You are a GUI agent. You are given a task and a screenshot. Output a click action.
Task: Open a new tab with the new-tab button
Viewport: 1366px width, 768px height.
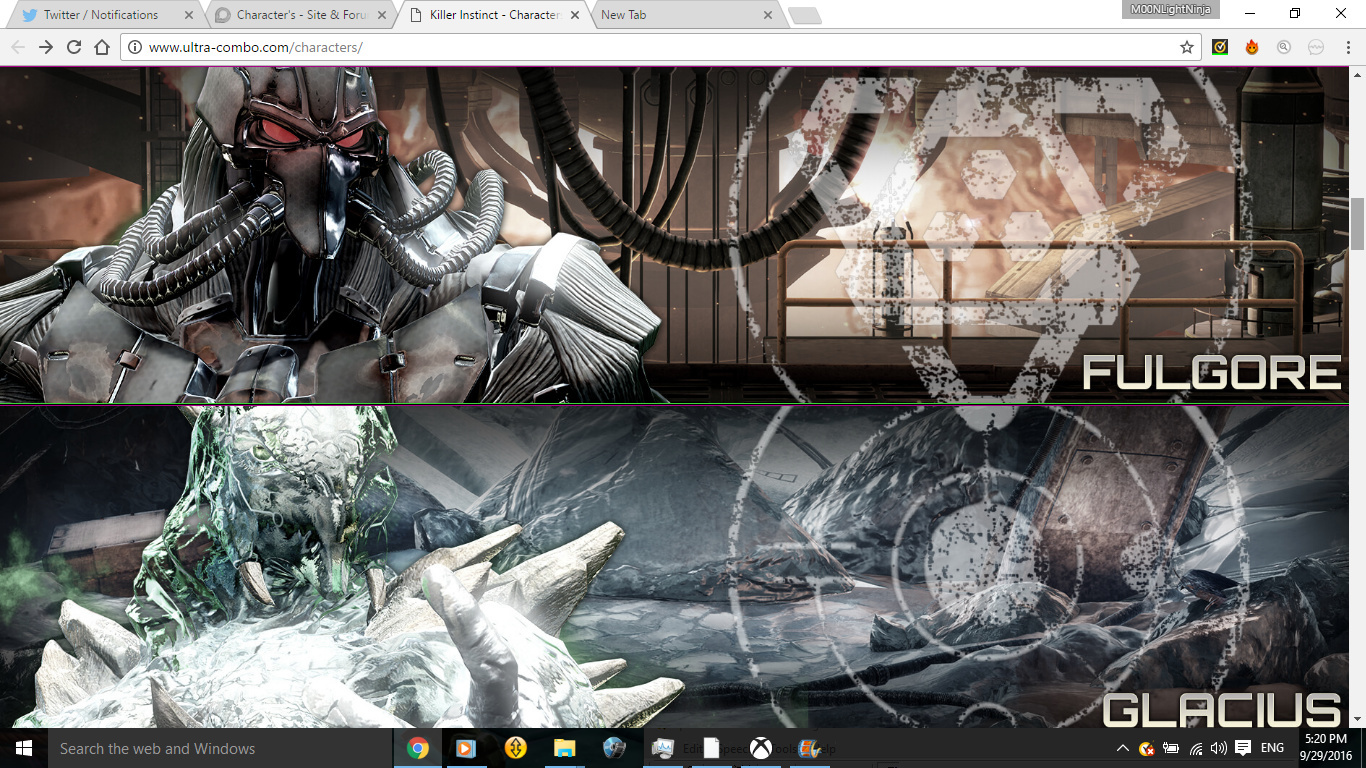point(804,15)
